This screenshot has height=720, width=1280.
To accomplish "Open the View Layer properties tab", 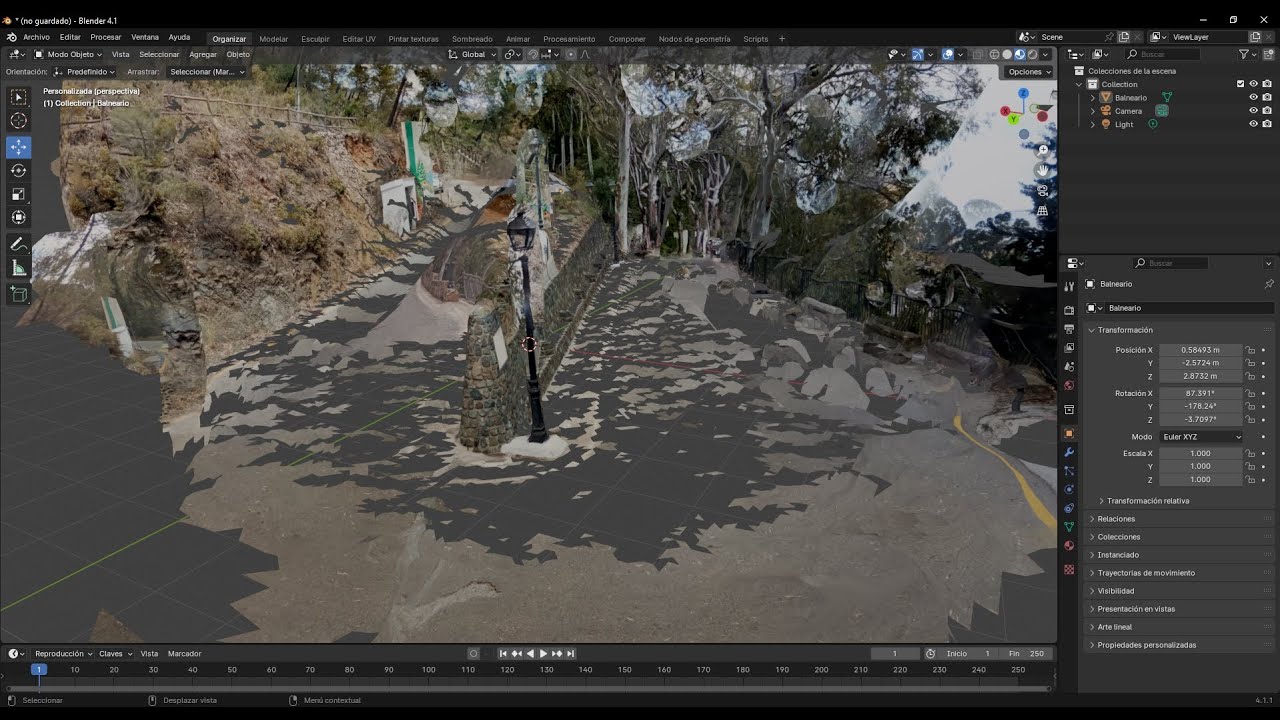I will [1069, 348].
